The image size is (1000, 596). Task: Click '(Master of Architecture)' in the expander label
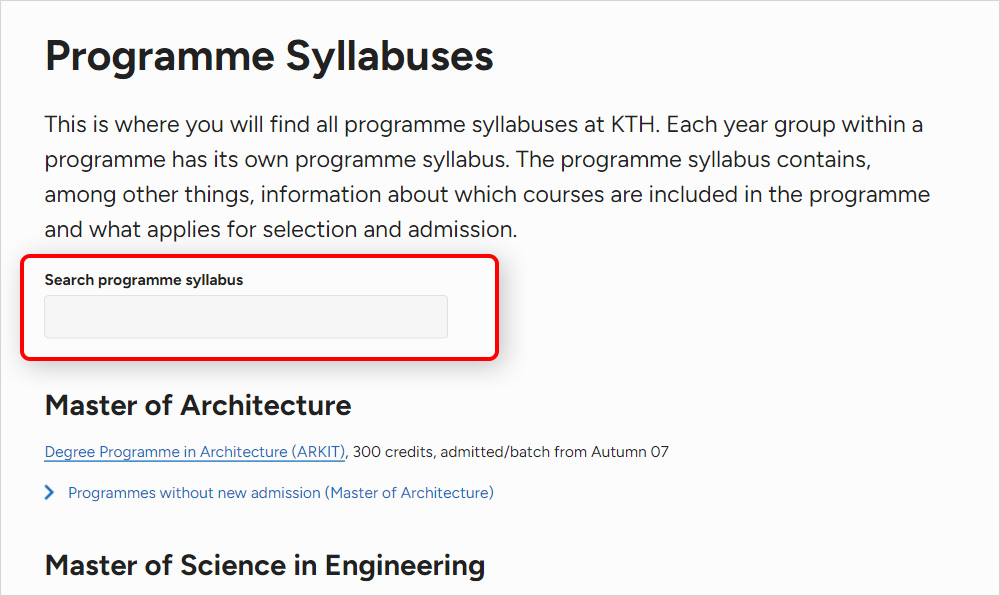(x=410, y=493)
